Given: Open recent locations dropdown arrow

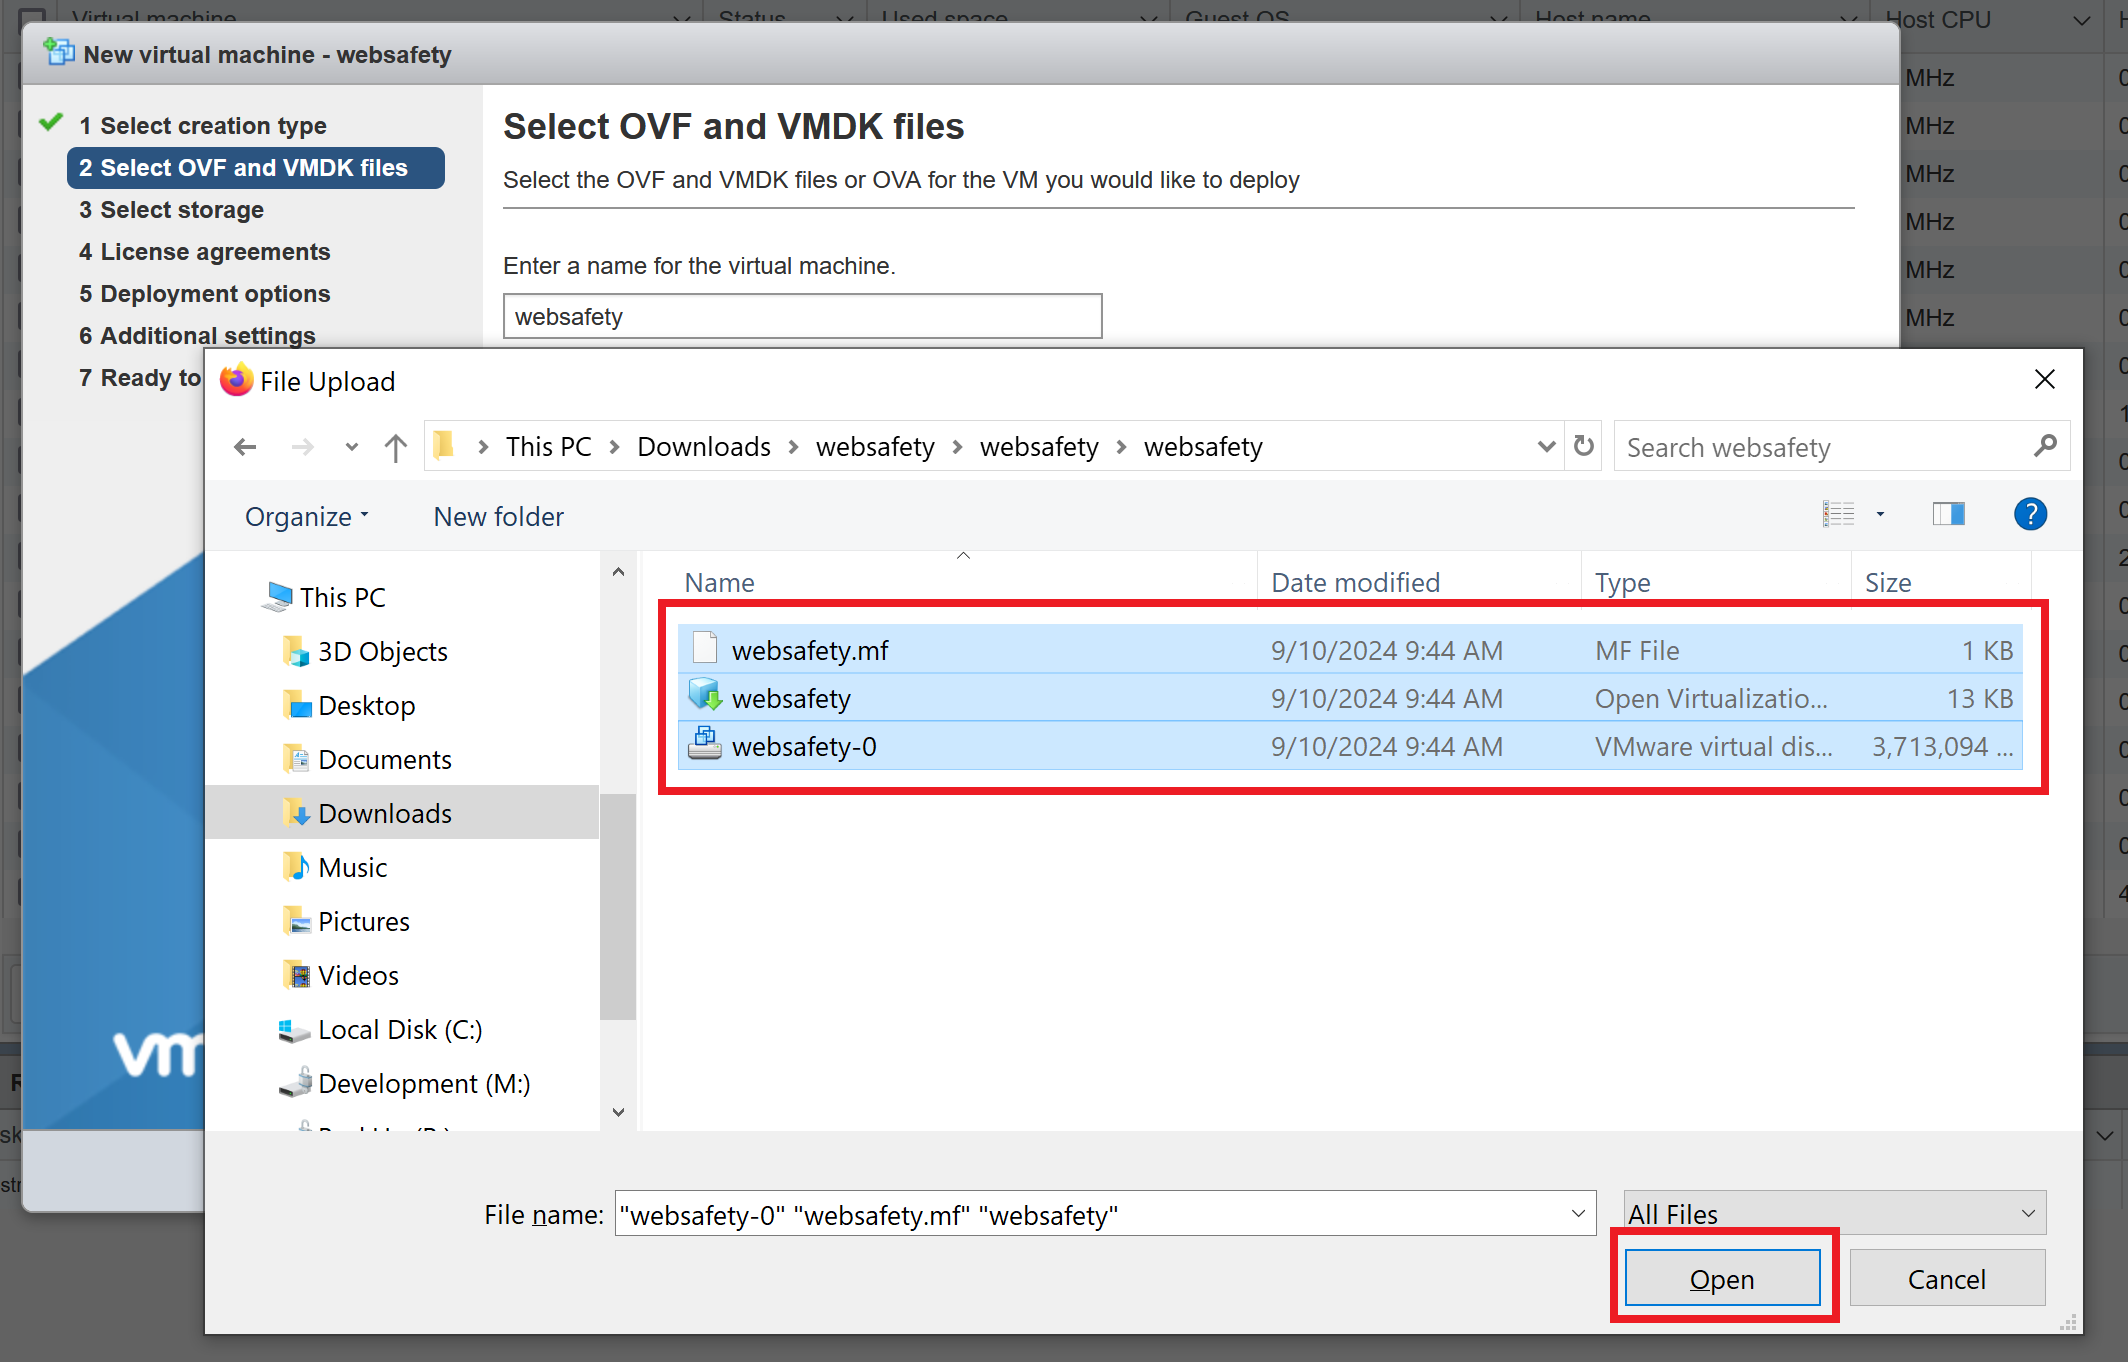Looking at the screenshot, I should pyautogui.click(x=351, y=447).
